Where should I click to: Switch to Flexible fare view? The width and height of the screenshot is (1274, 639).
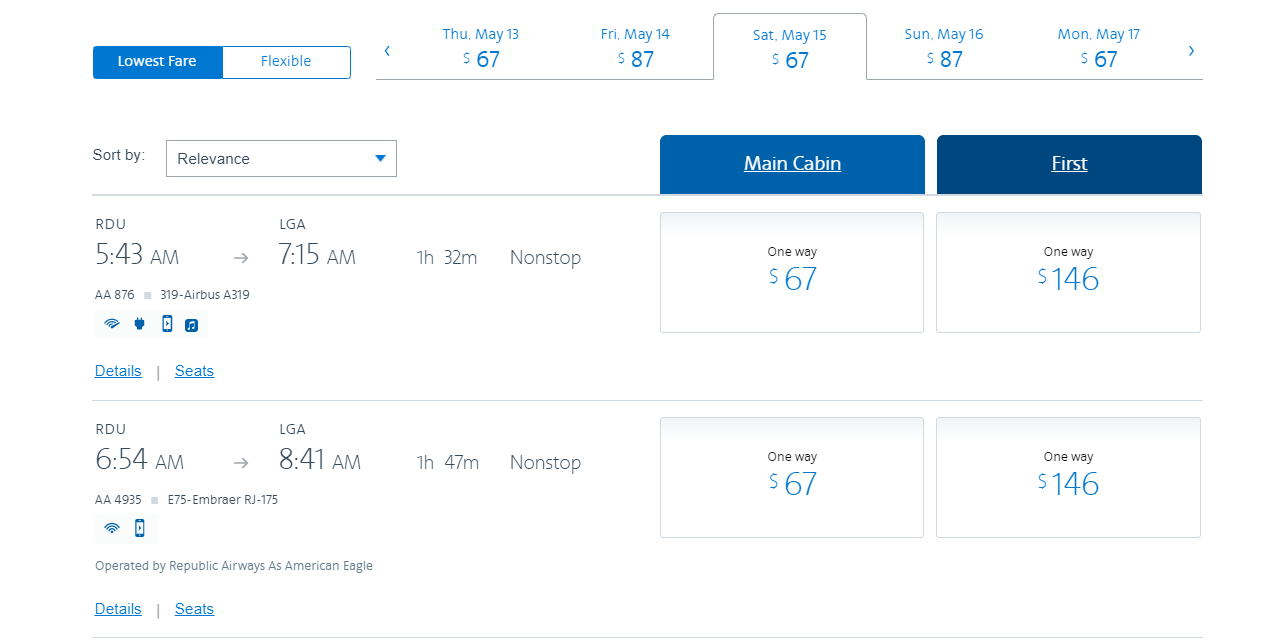click(x=286, y=62)
